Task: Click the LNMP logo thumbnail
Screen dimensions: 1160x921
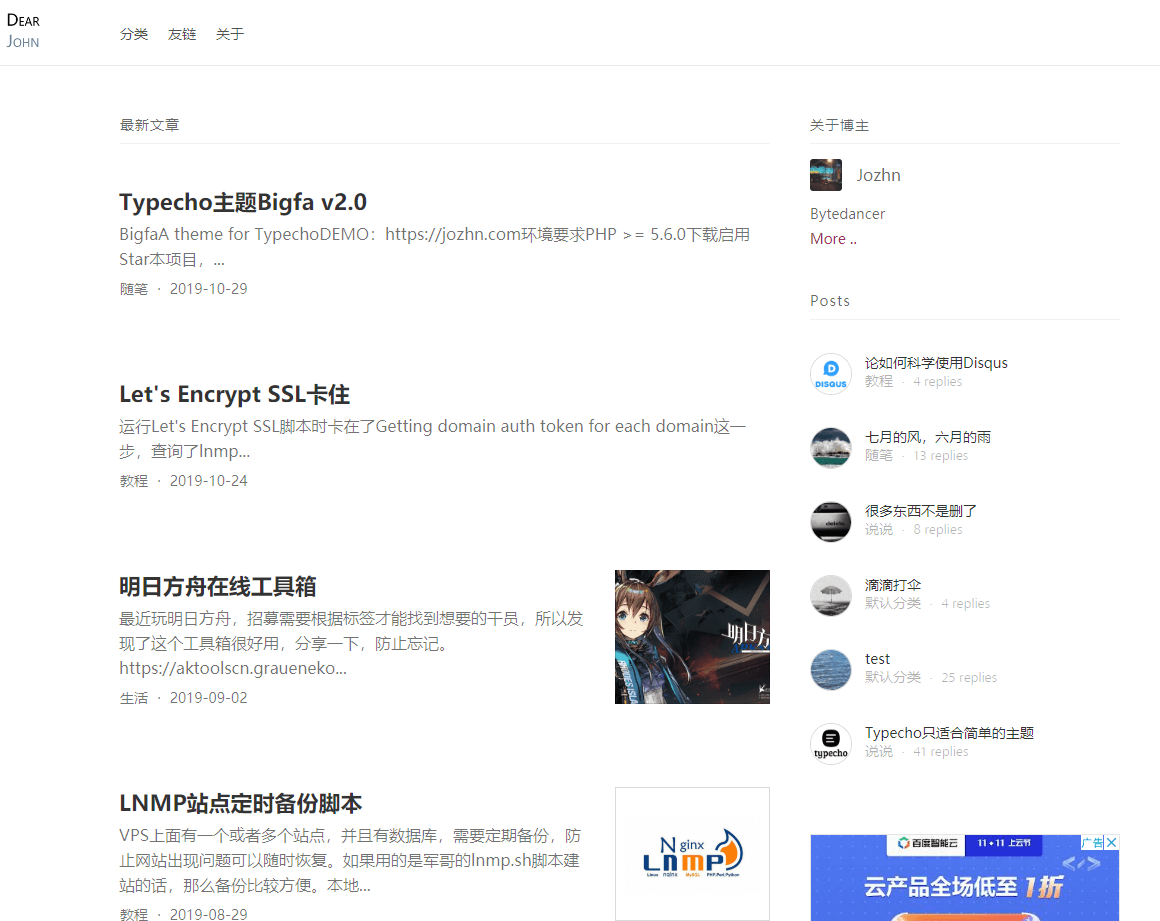Action: click(x=692, y=854)
